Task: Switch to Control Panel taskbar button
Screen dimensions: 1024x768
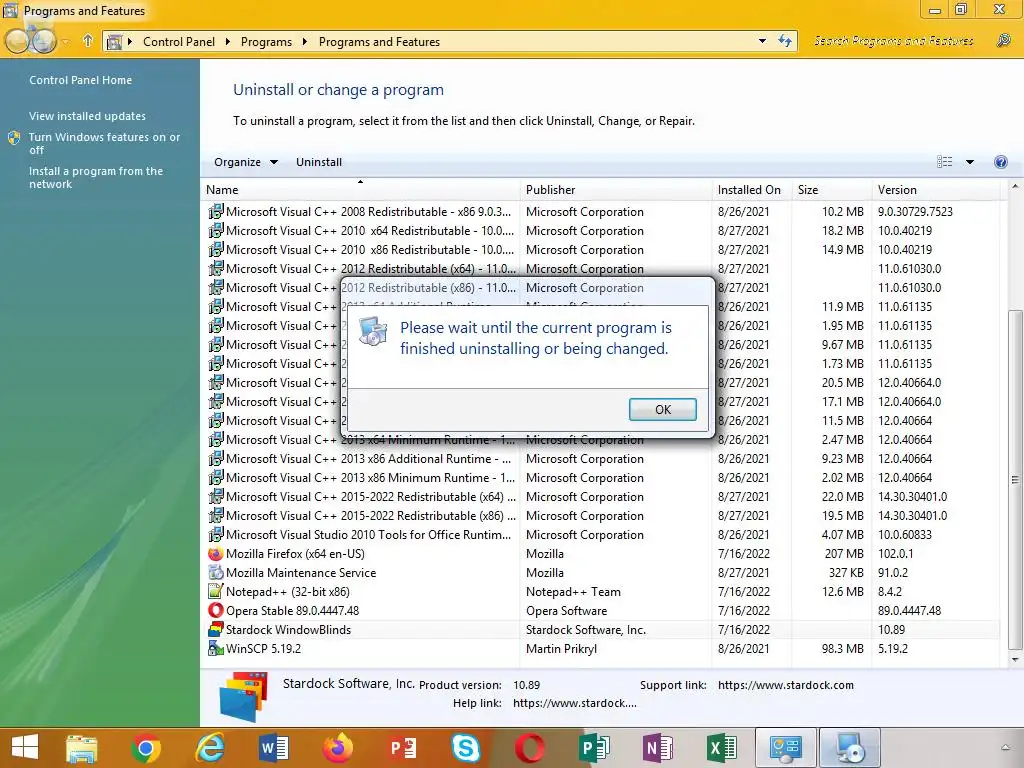Action: 786,748
